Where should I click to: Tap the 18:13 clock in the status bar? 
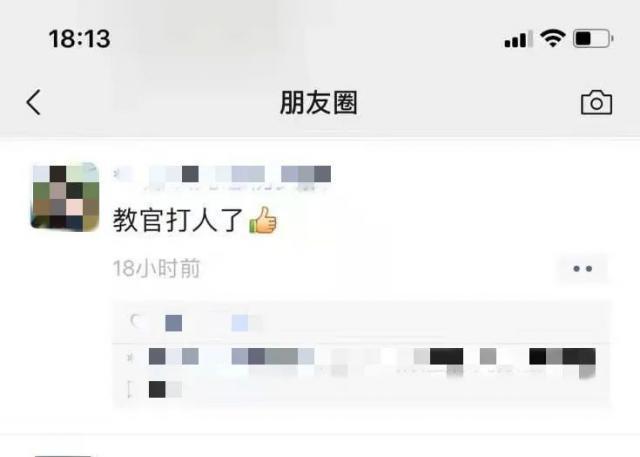(80, 39)
